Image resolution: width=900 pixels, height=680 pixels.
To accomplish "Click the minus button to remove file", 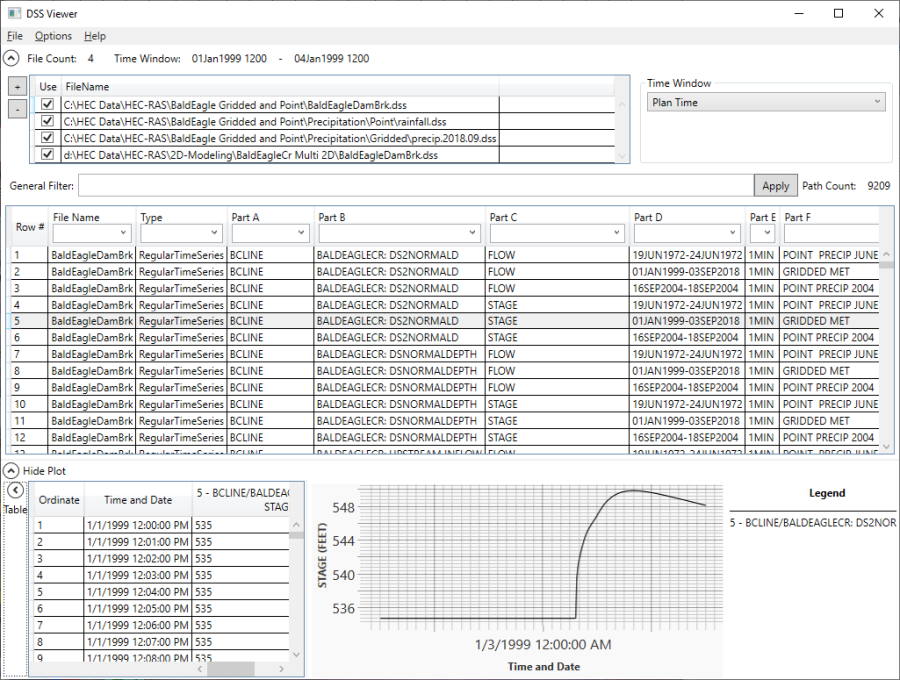I will (x=17, y=109).
